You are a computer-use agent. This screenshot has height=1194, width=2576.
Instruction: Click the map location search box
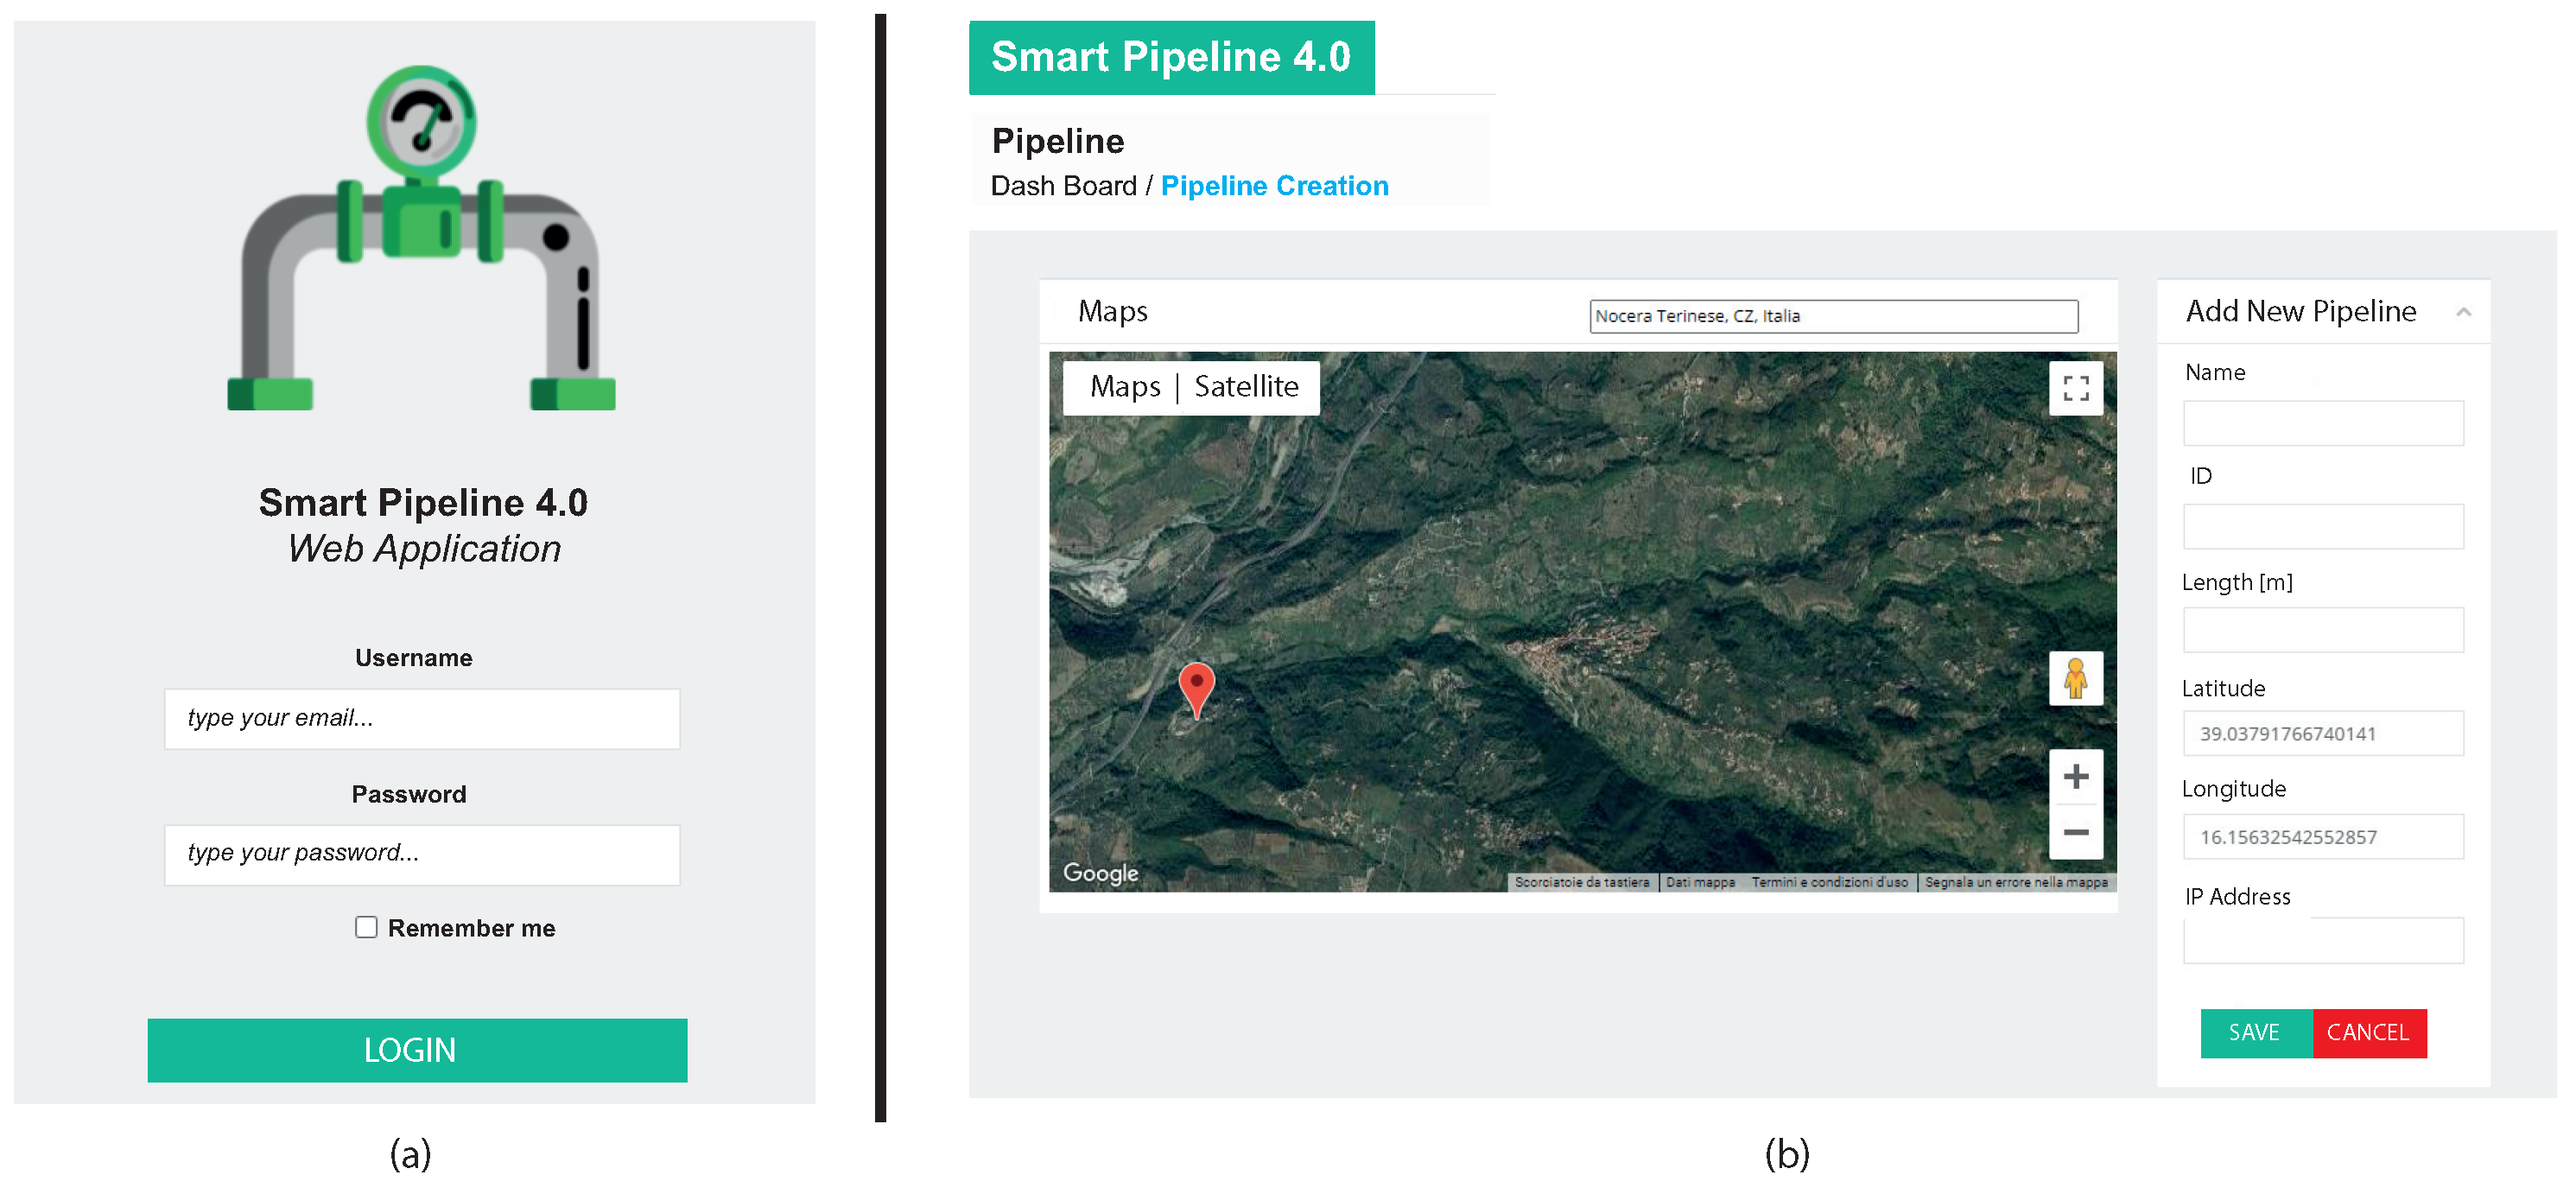1833,316
